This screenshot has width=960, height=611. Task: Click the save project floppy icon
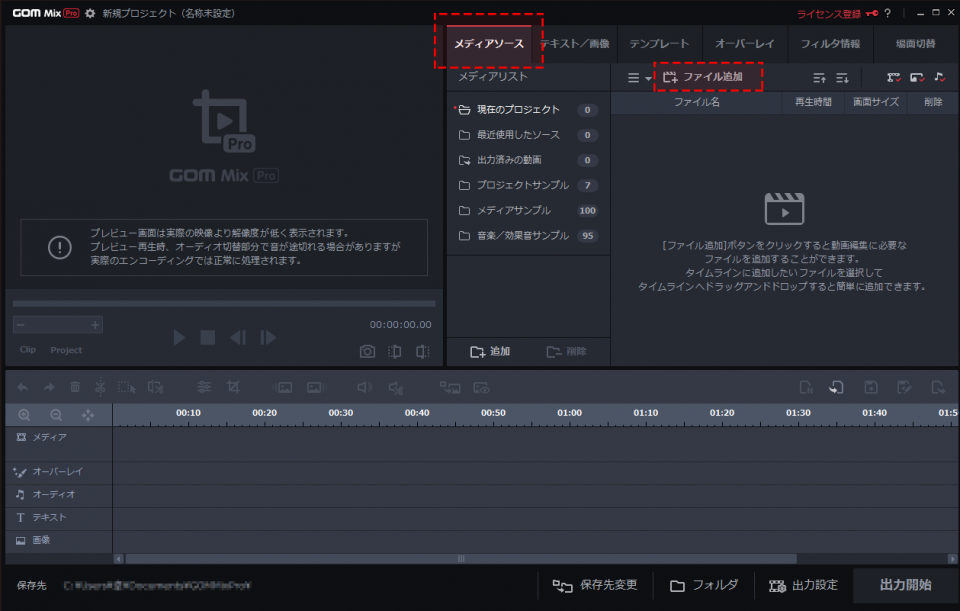(871, 387)
